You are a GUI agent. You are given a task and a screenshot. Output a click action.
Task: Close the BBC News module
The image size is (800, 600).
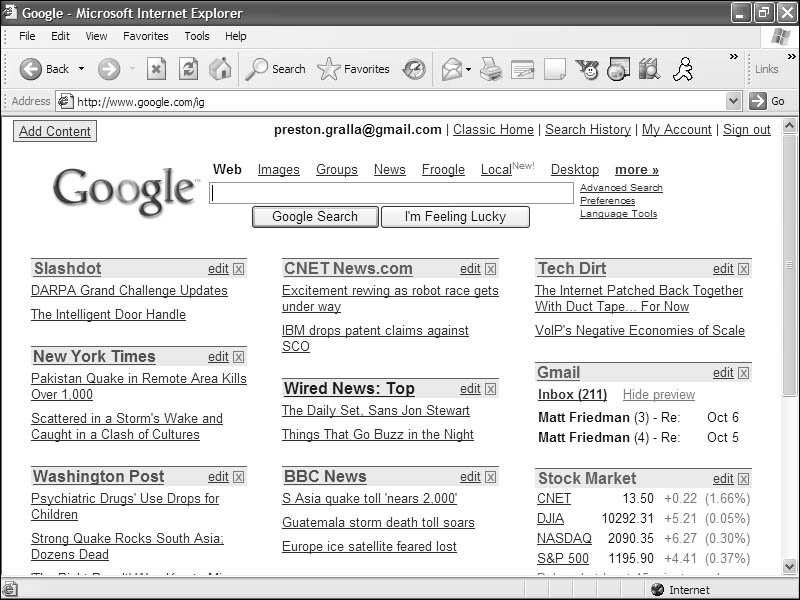[490, 477]
